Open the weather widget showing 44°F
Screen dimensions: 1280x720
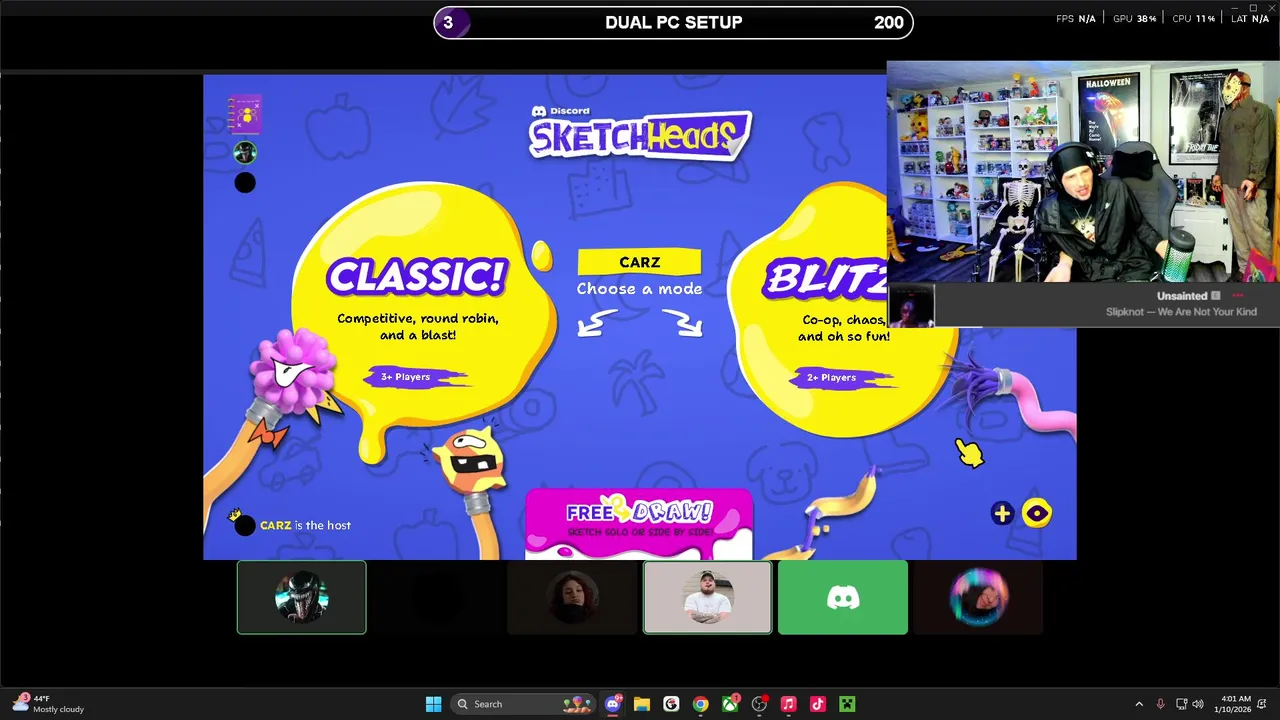(47, 704)
